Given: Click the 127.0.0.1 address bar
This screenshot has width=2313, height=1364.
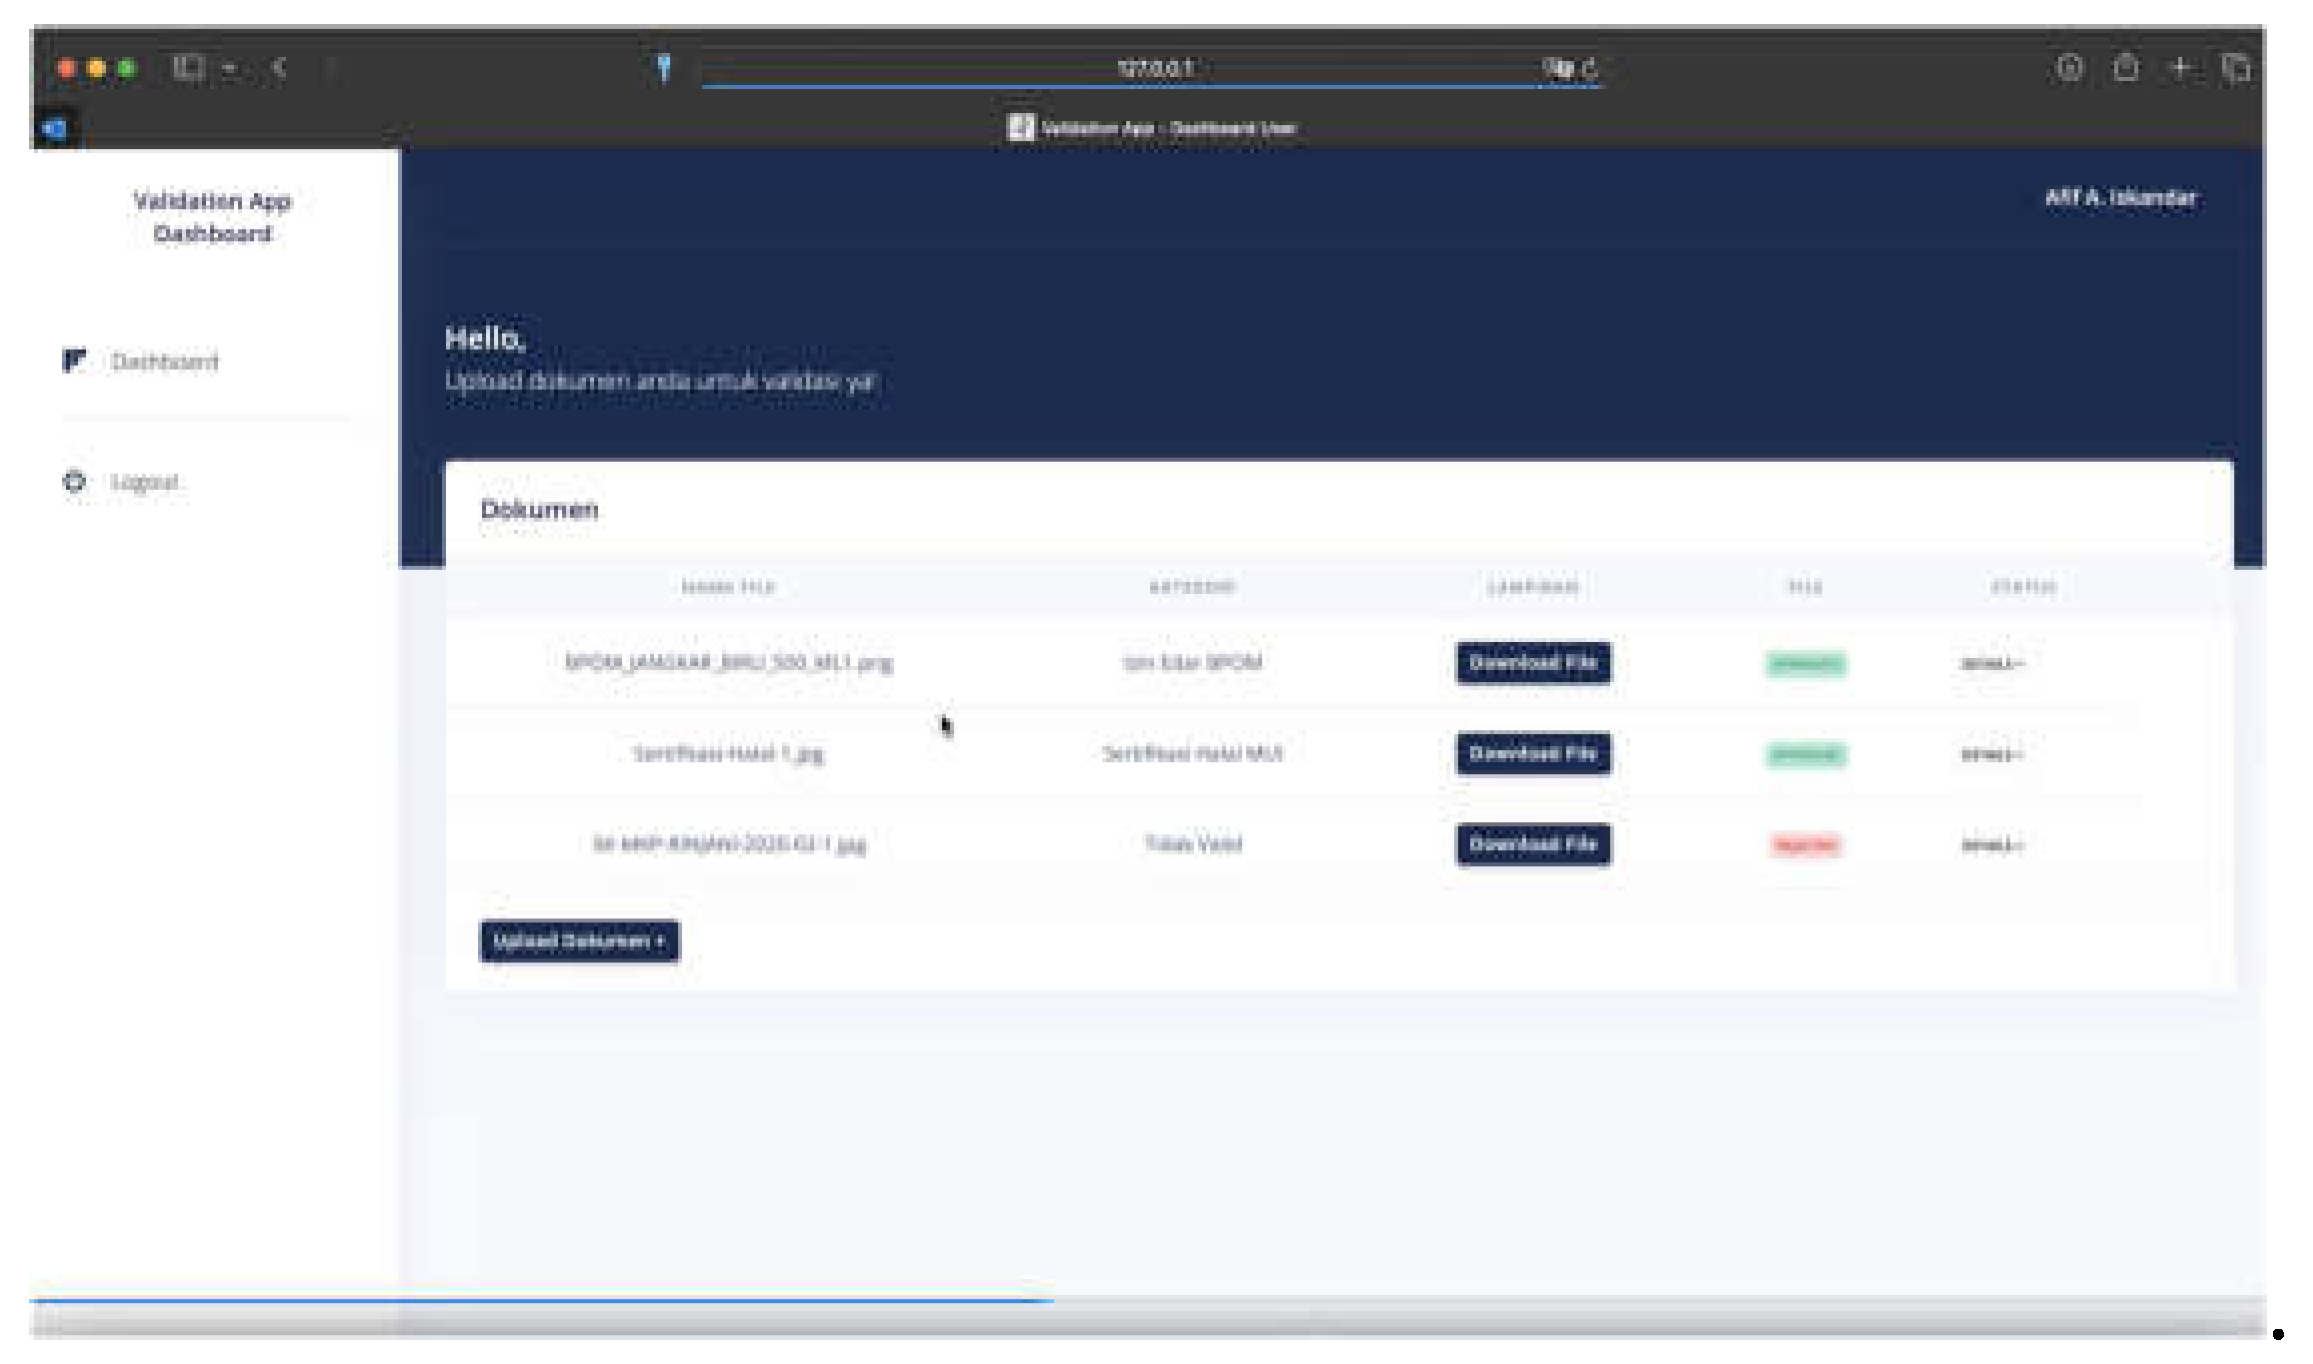Looking at the screenshot, I should pos(1154,68).
